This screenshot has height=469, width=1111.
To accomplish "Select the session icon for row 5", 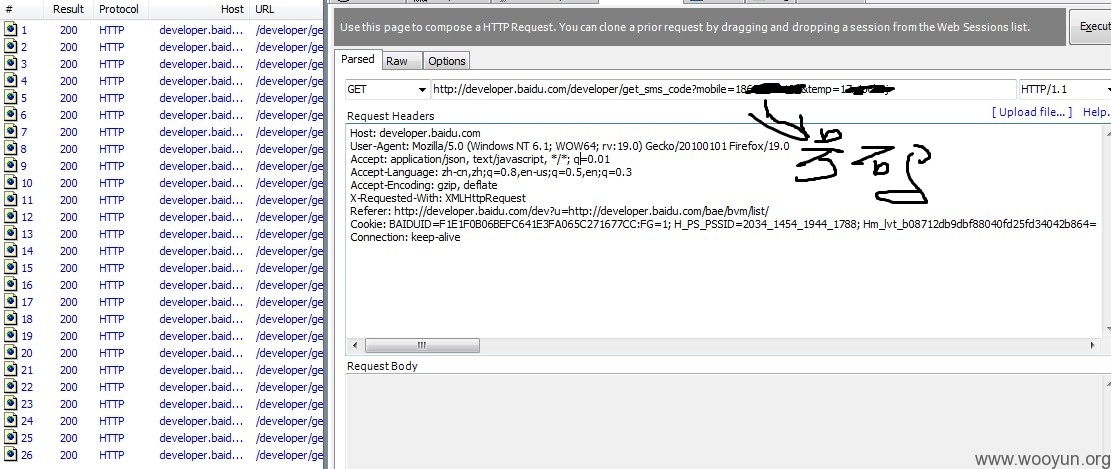I will 11,98.
